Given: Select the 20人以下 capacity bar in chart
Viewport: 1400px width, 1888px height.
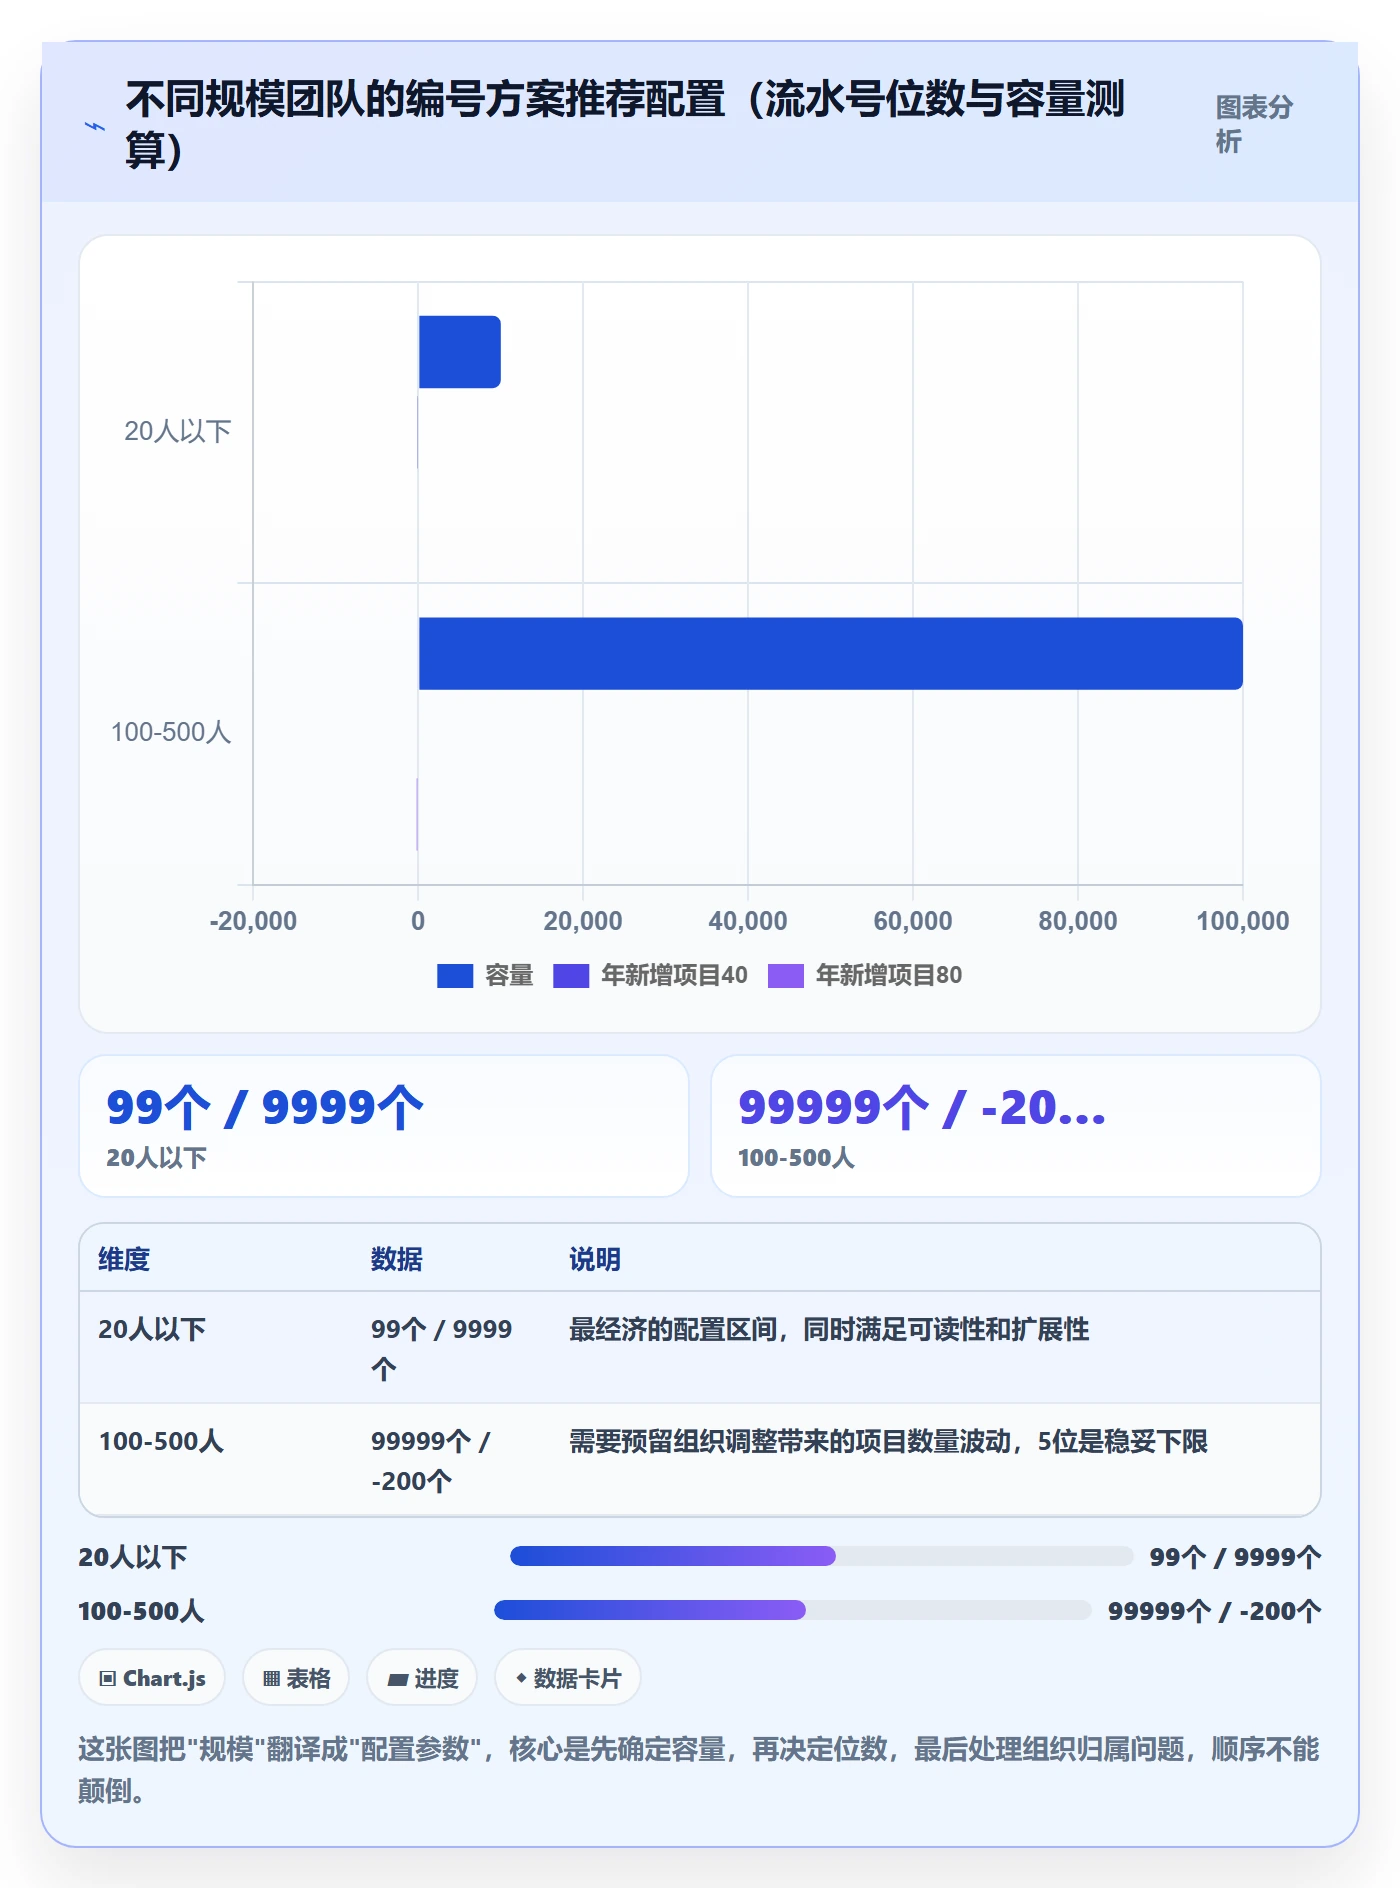Looking at the screenshot, I should [x=459, y=352].
